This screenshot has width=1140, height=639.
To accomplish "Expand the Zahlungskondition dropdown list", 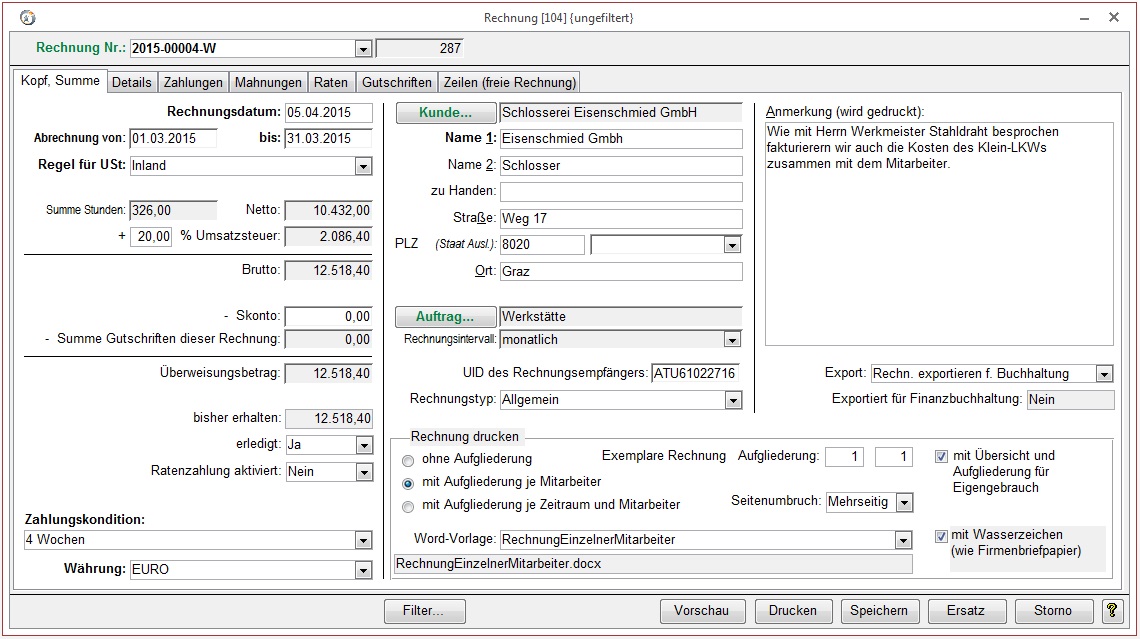I will (362, 540).
